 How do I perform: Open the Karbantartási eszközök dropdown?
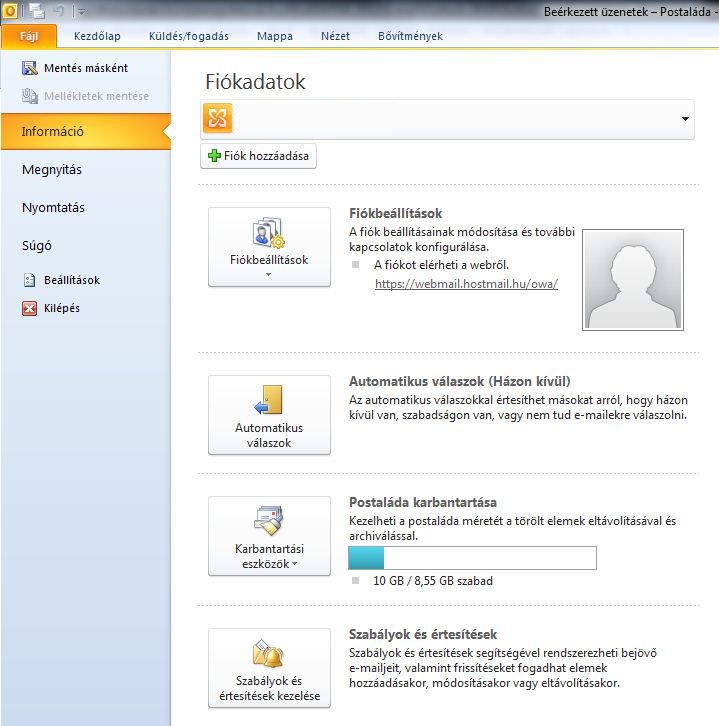[x=269, y=536]
